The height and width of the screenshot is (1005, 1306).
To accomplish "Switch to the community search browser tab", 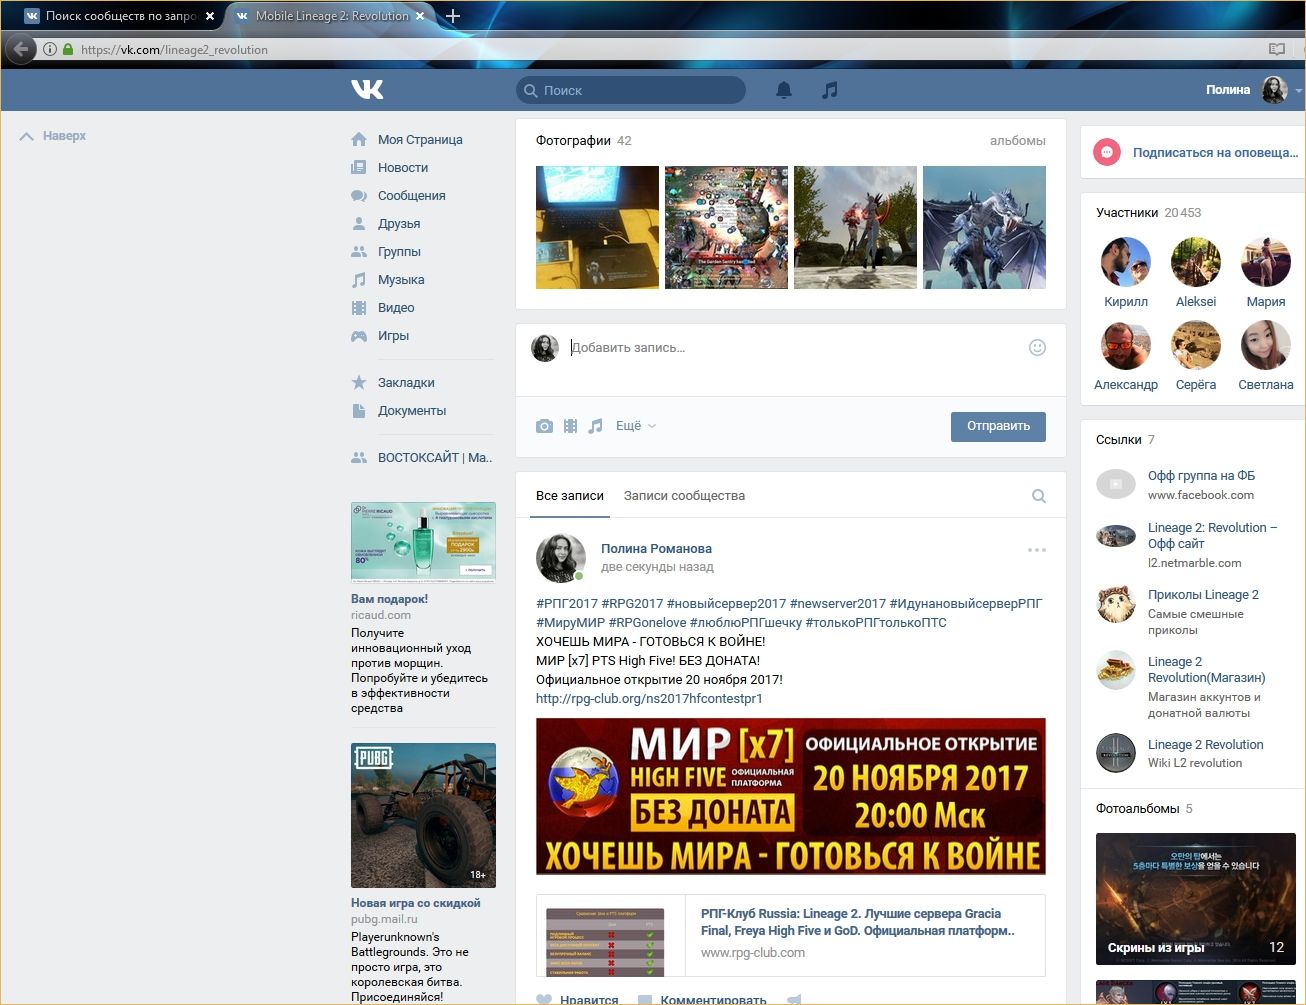I will [119, 16].
